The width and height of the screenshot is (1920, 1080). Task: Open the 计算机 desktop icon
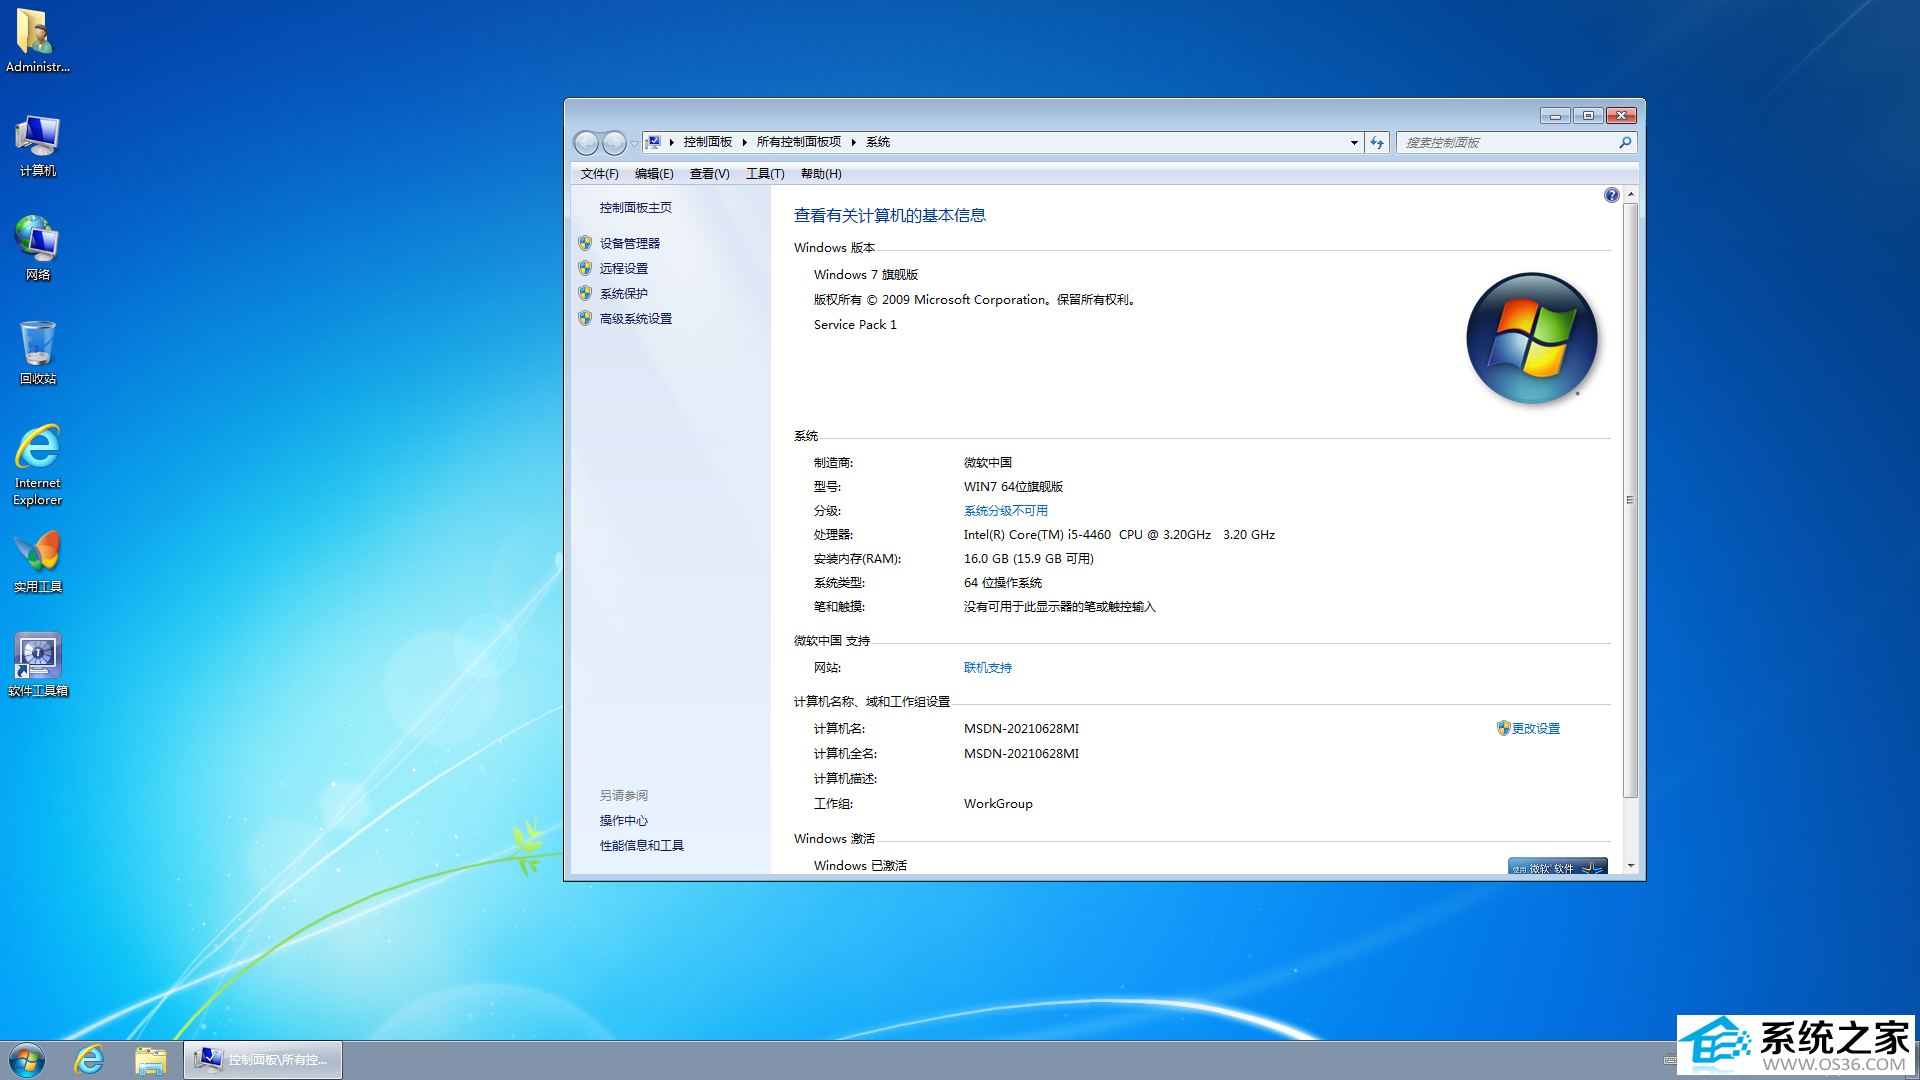pos(37,146)
